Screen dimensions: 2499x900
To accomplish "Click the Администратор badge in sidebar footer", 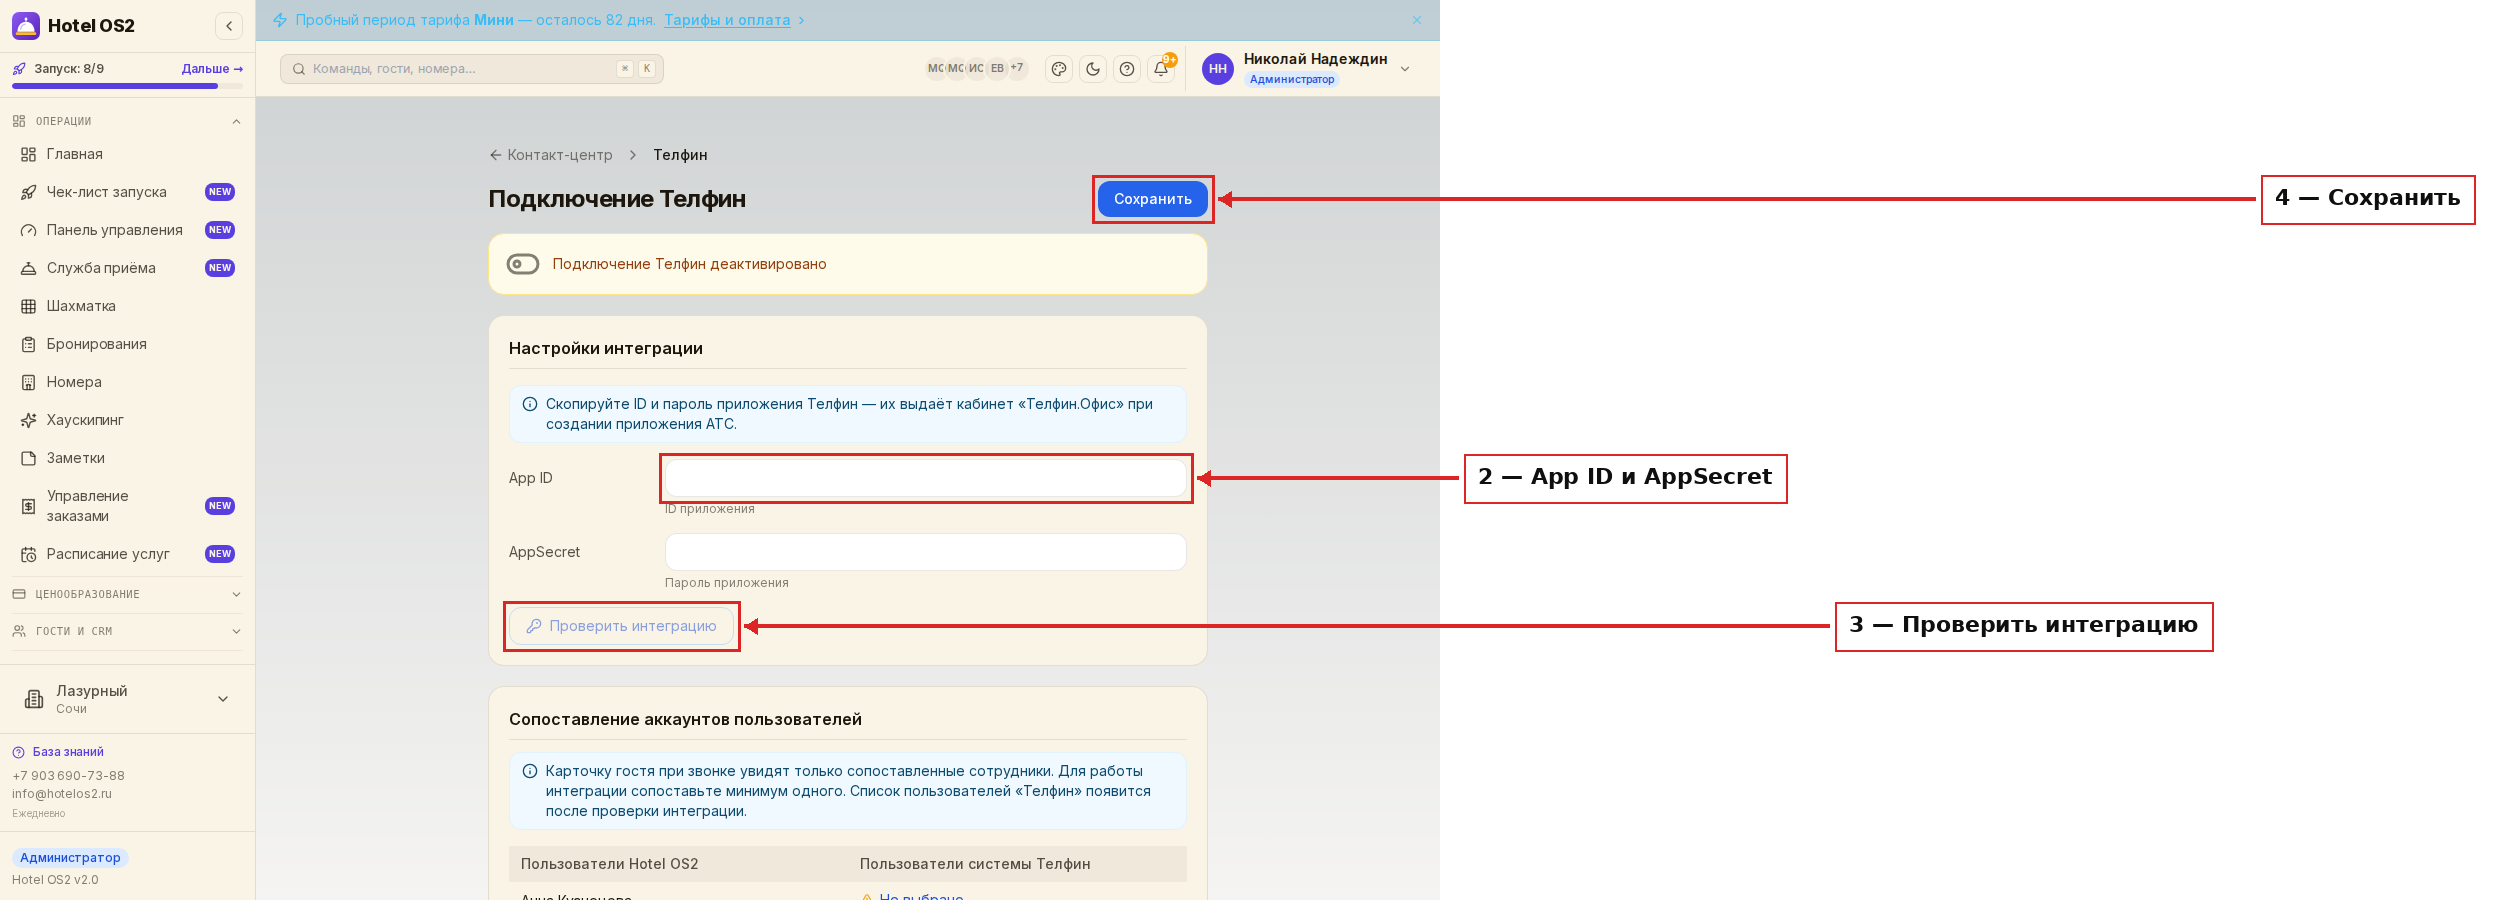I will point(70,858).
